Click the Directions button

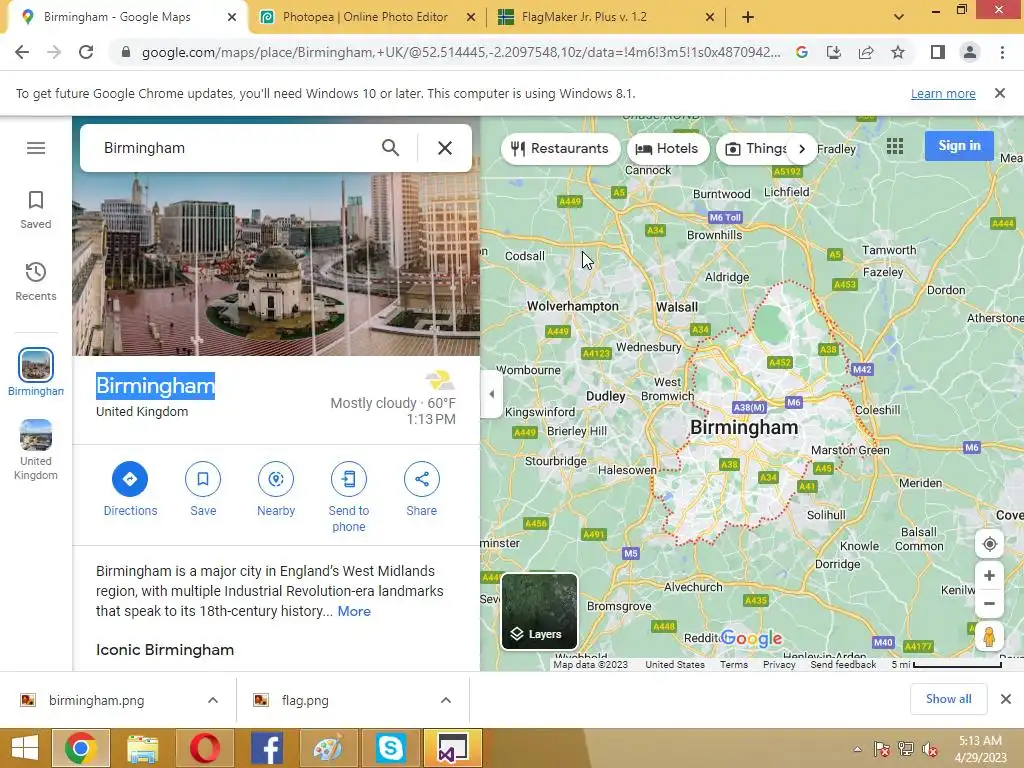click(x=130, y=479)
